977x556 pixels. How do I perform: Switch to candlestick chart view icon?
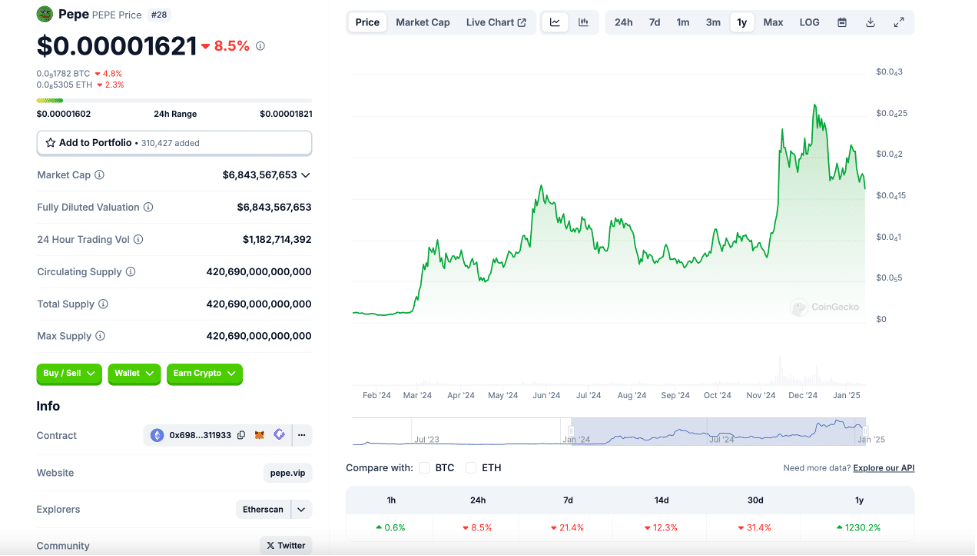583,22
